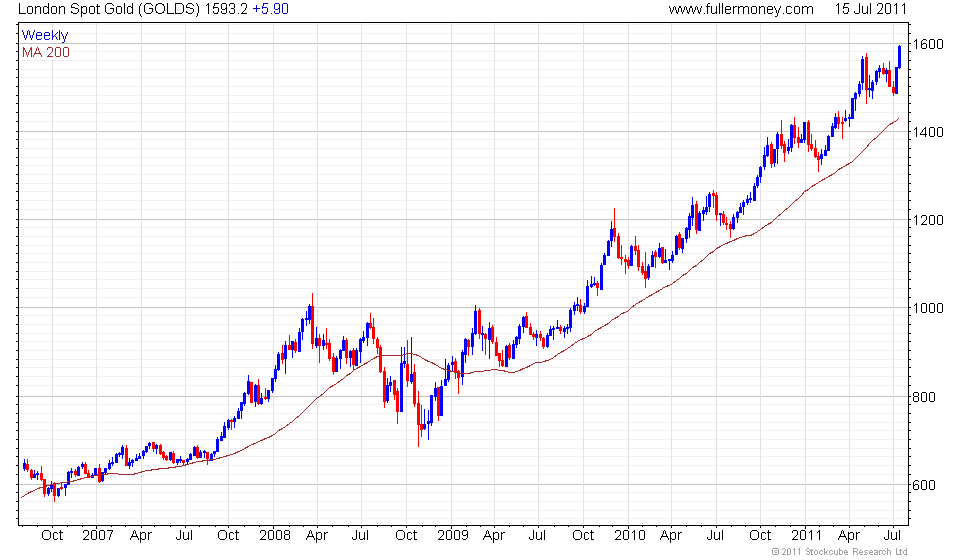Click the 1000 price axis label
The width and height of the screenshot is (960, 560).
[x=928, y=308]
